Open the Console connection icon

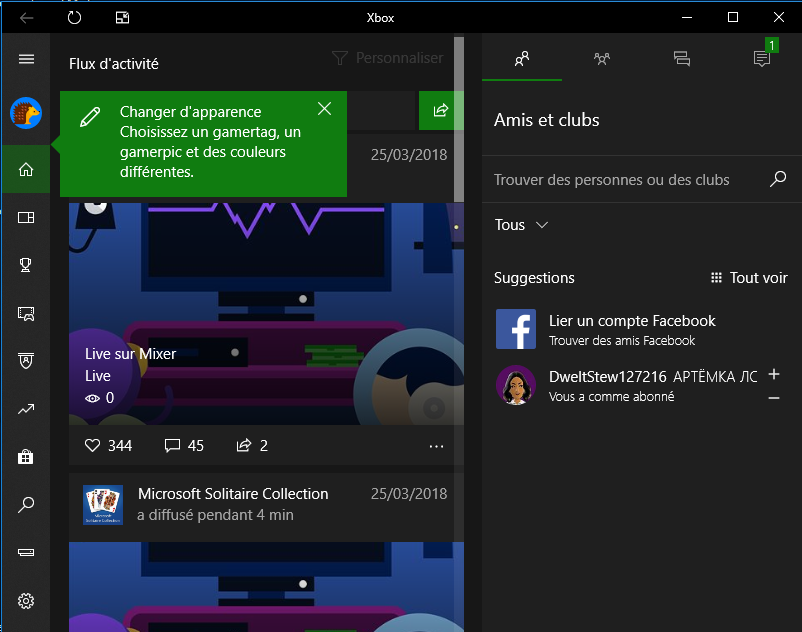pyautogui.click(x=26, y=552)
